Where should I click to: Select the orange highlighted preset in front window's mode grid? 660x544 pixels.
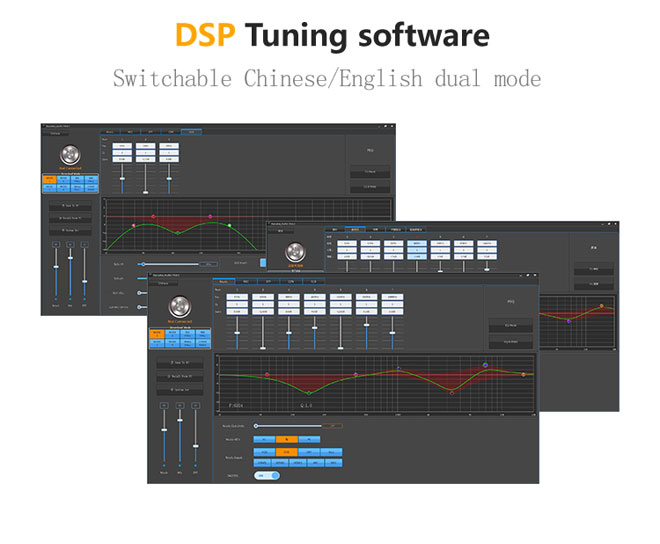157,334
